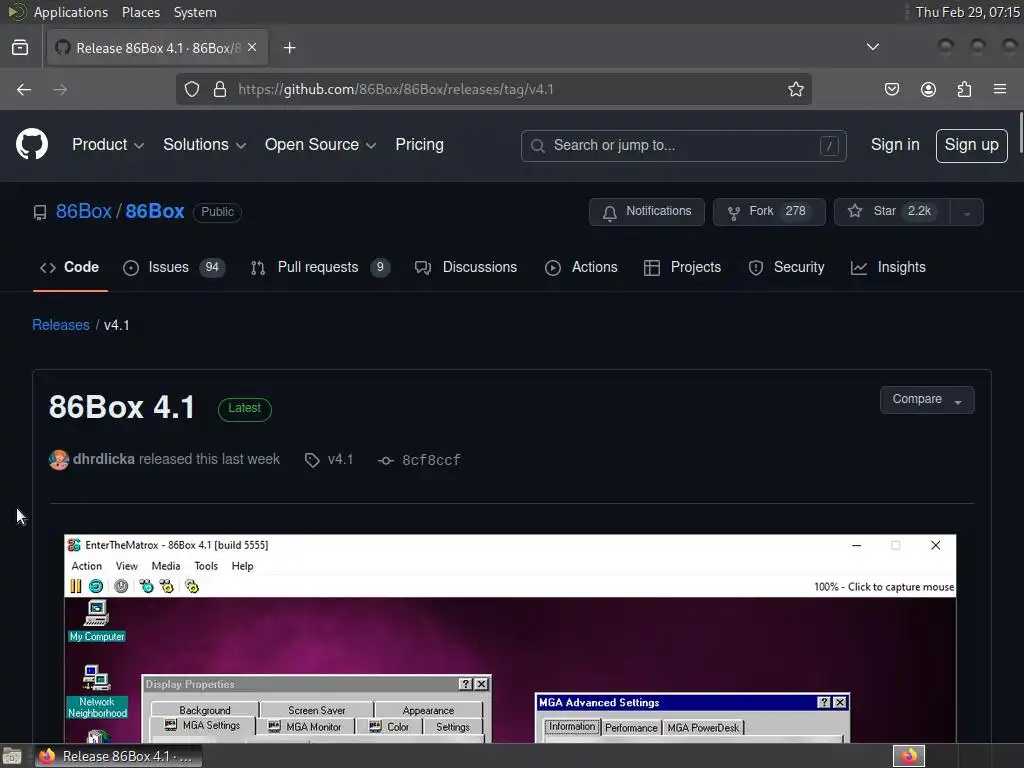The image size is (1024, 768).
Task: Click the Firefox Release 86Box taskbar entry
Action: pos(119,756)
